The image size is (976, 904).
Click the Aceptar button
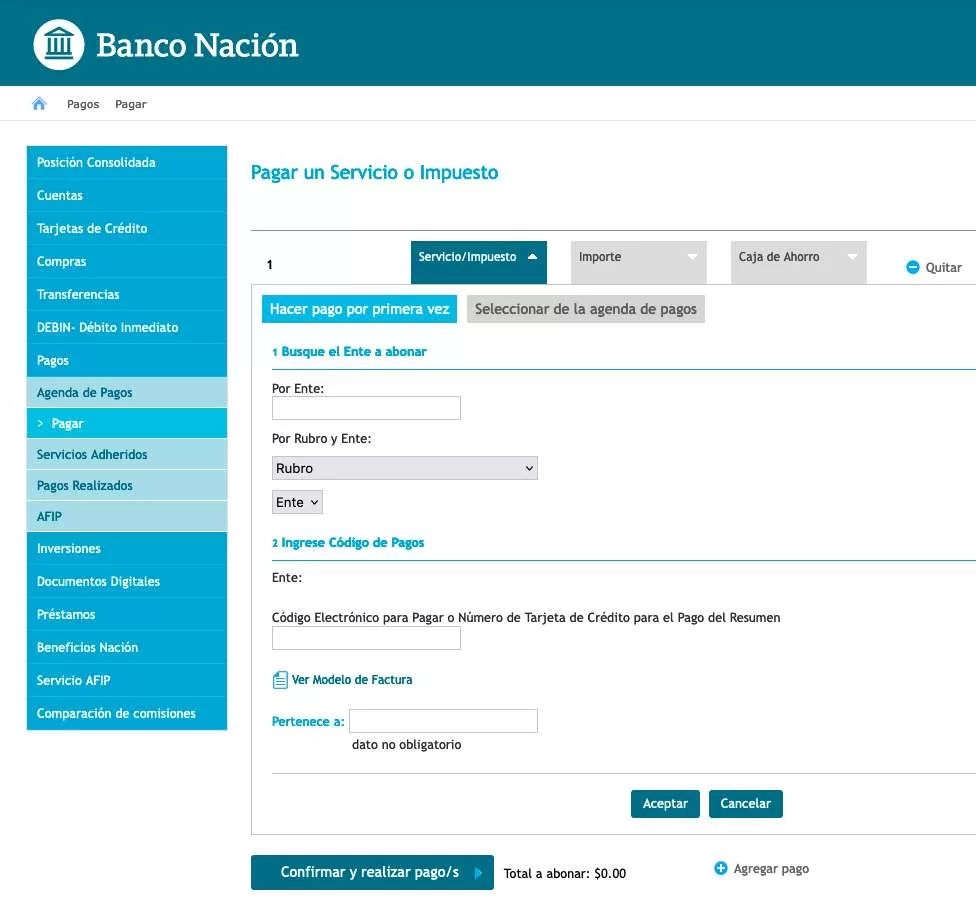pyautogui.click(x=665, y=804)
